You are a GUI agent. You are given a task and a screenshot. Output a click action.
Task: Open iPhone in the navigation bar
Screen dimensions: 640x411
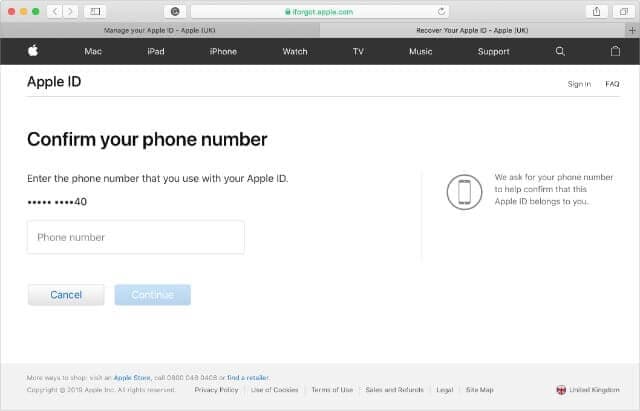pyautogui.click(x=223, y=51)
